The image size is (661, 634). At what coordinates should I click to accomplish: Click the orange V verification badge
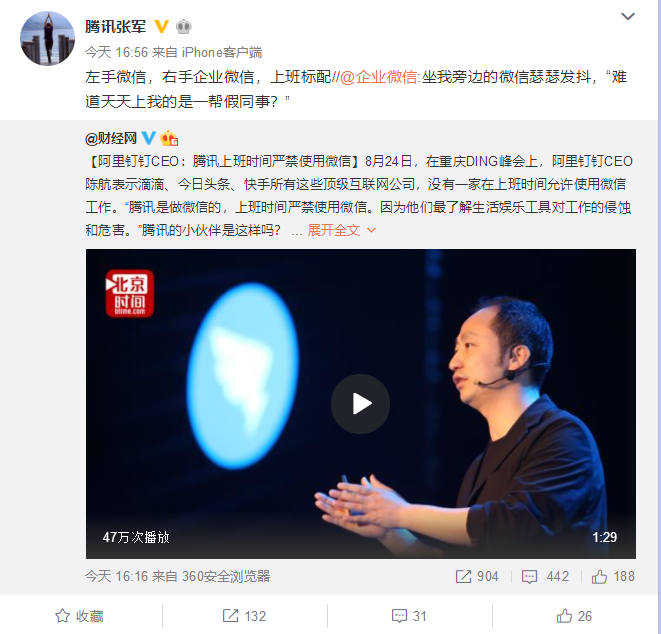click(x=161, y=27)
